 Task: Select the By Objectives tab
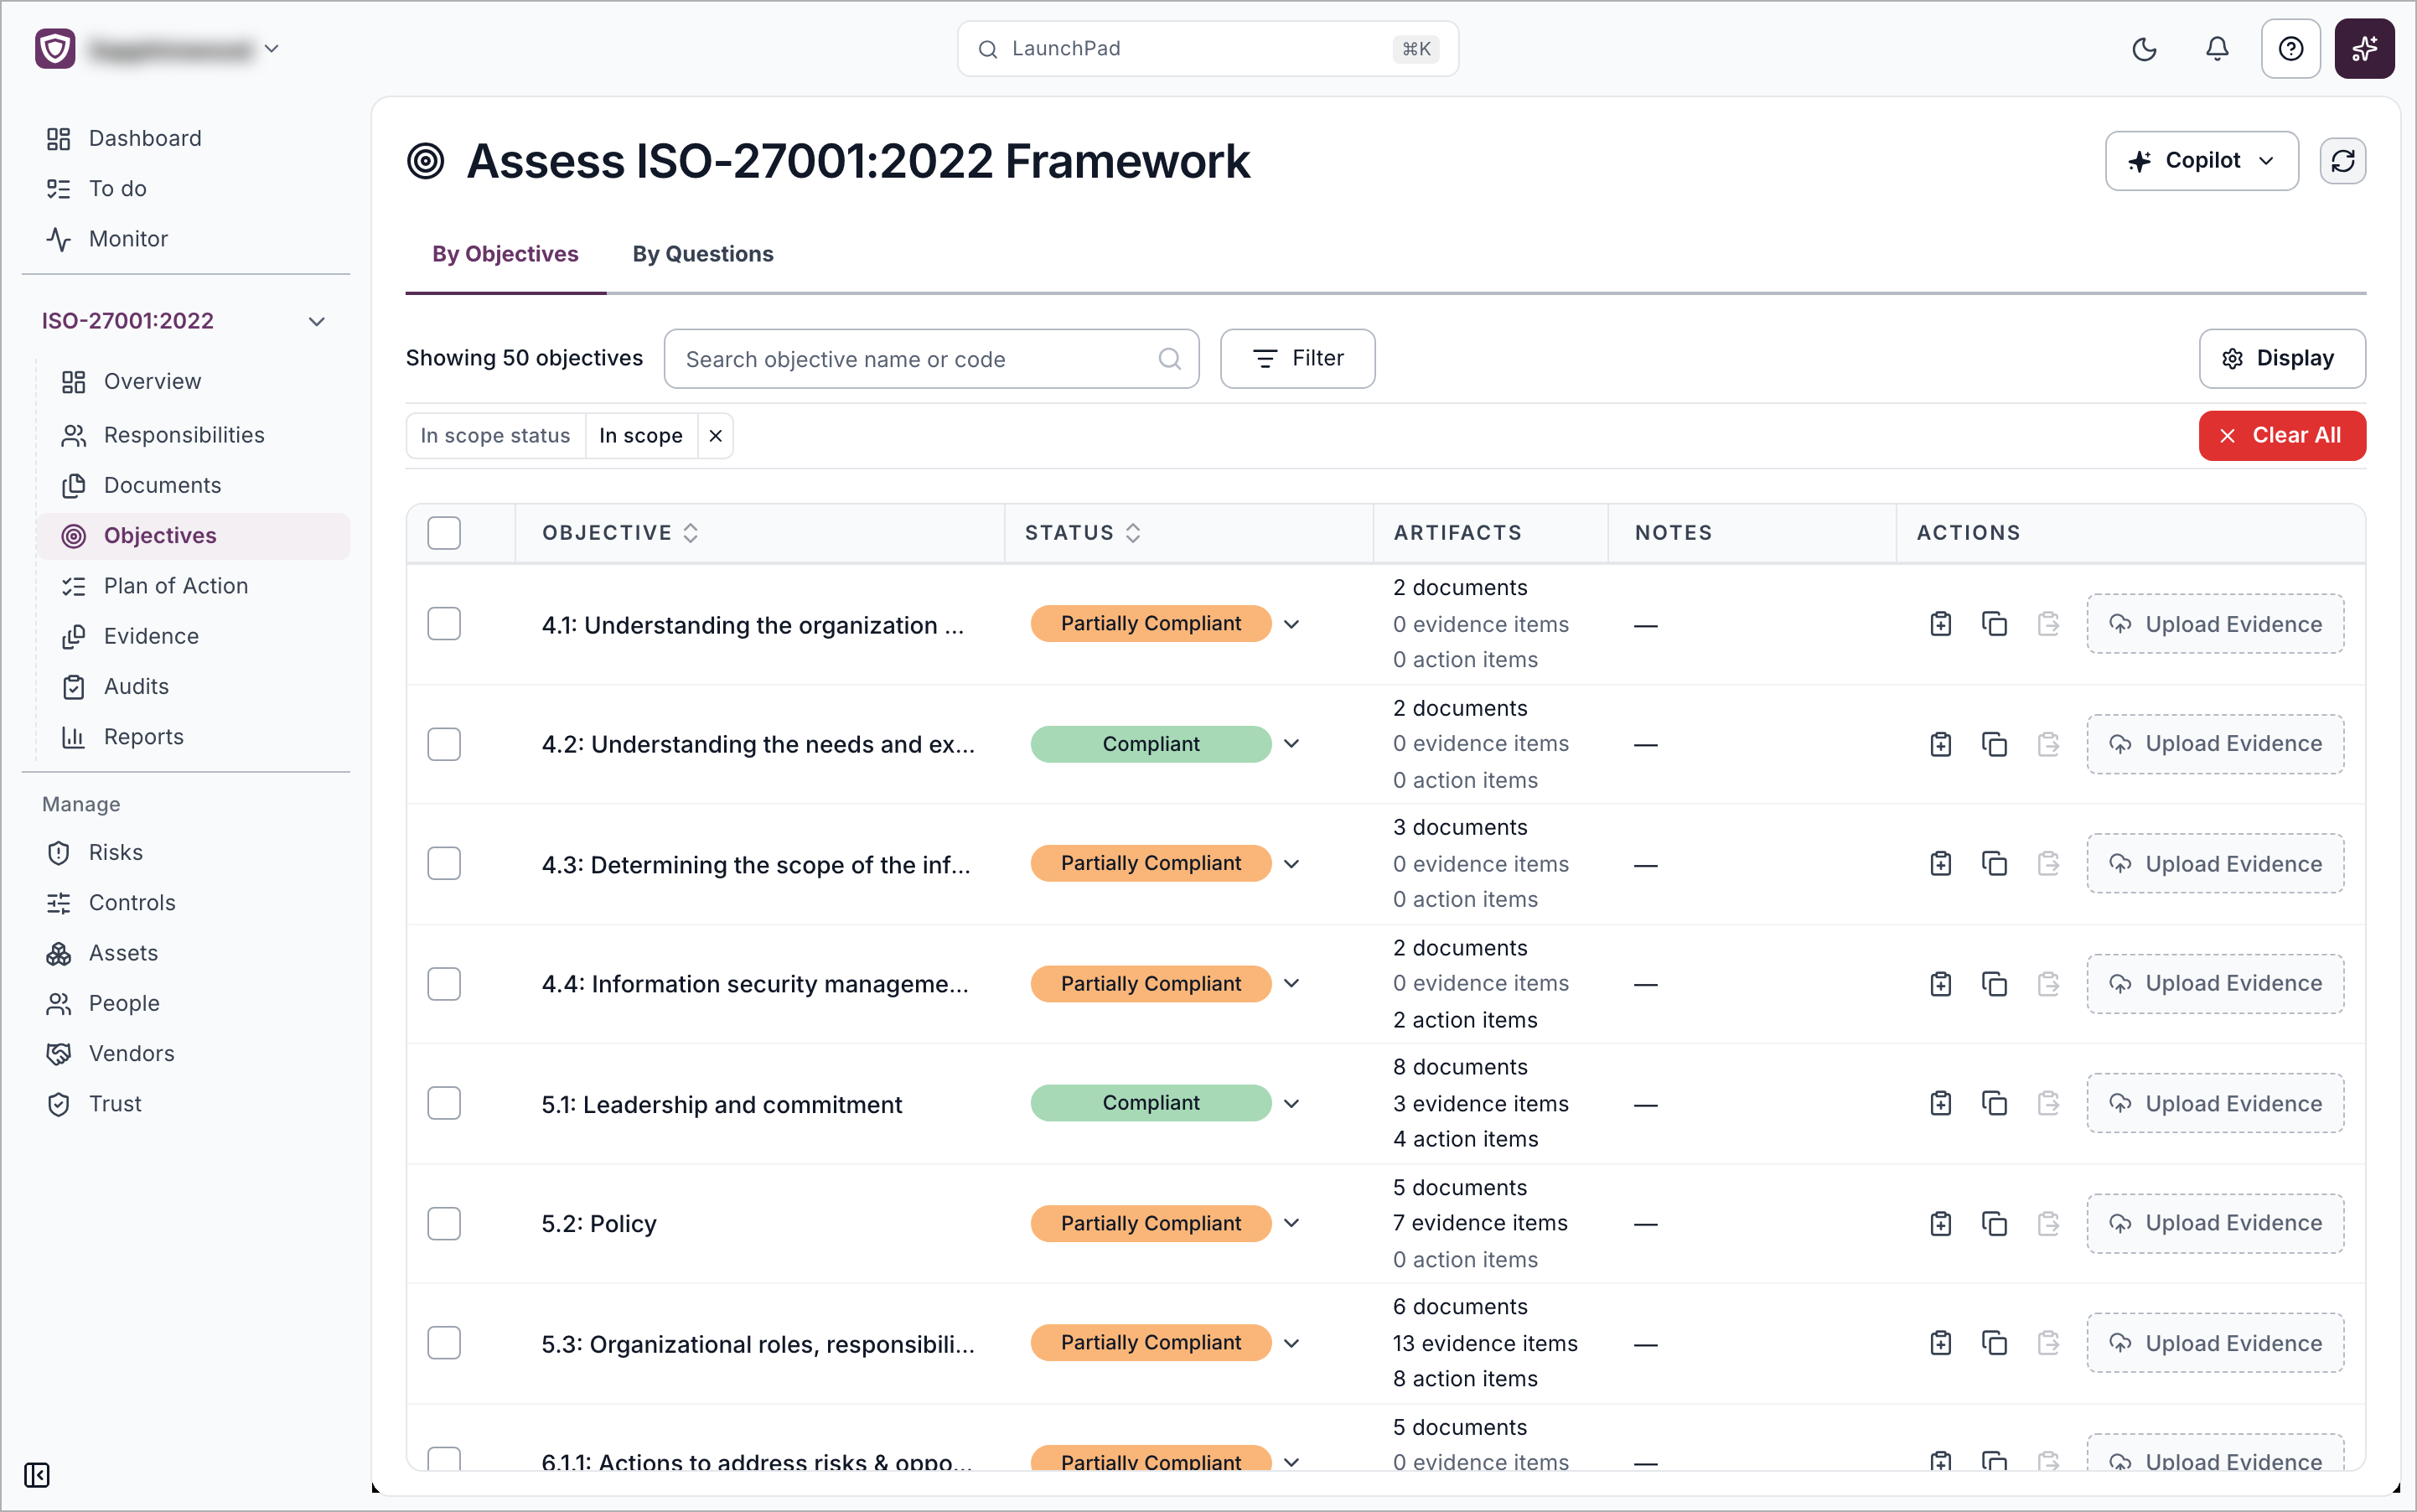(505, 254)
